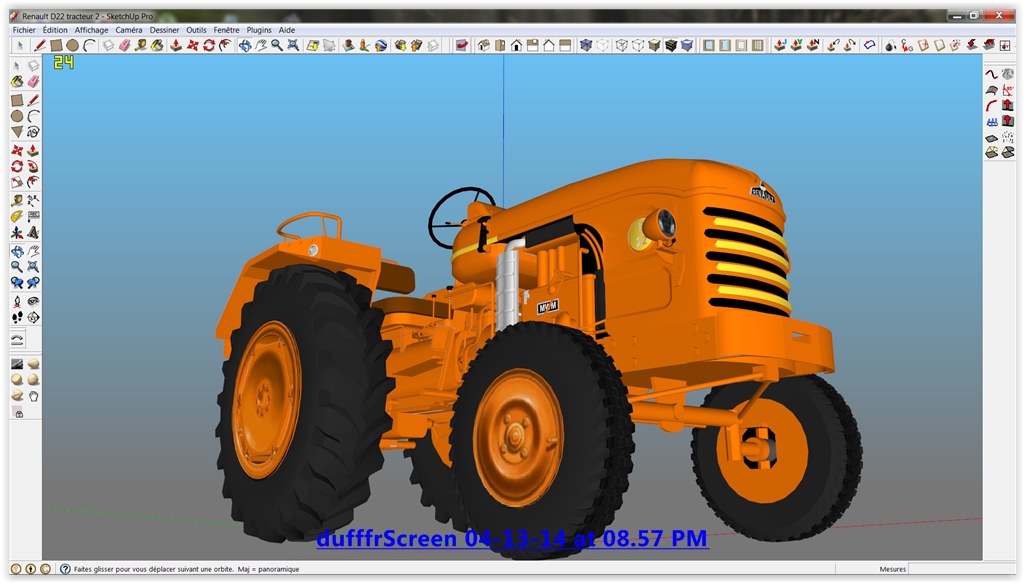
Task: Enable Shaded face style
Action: click(654, 45)
